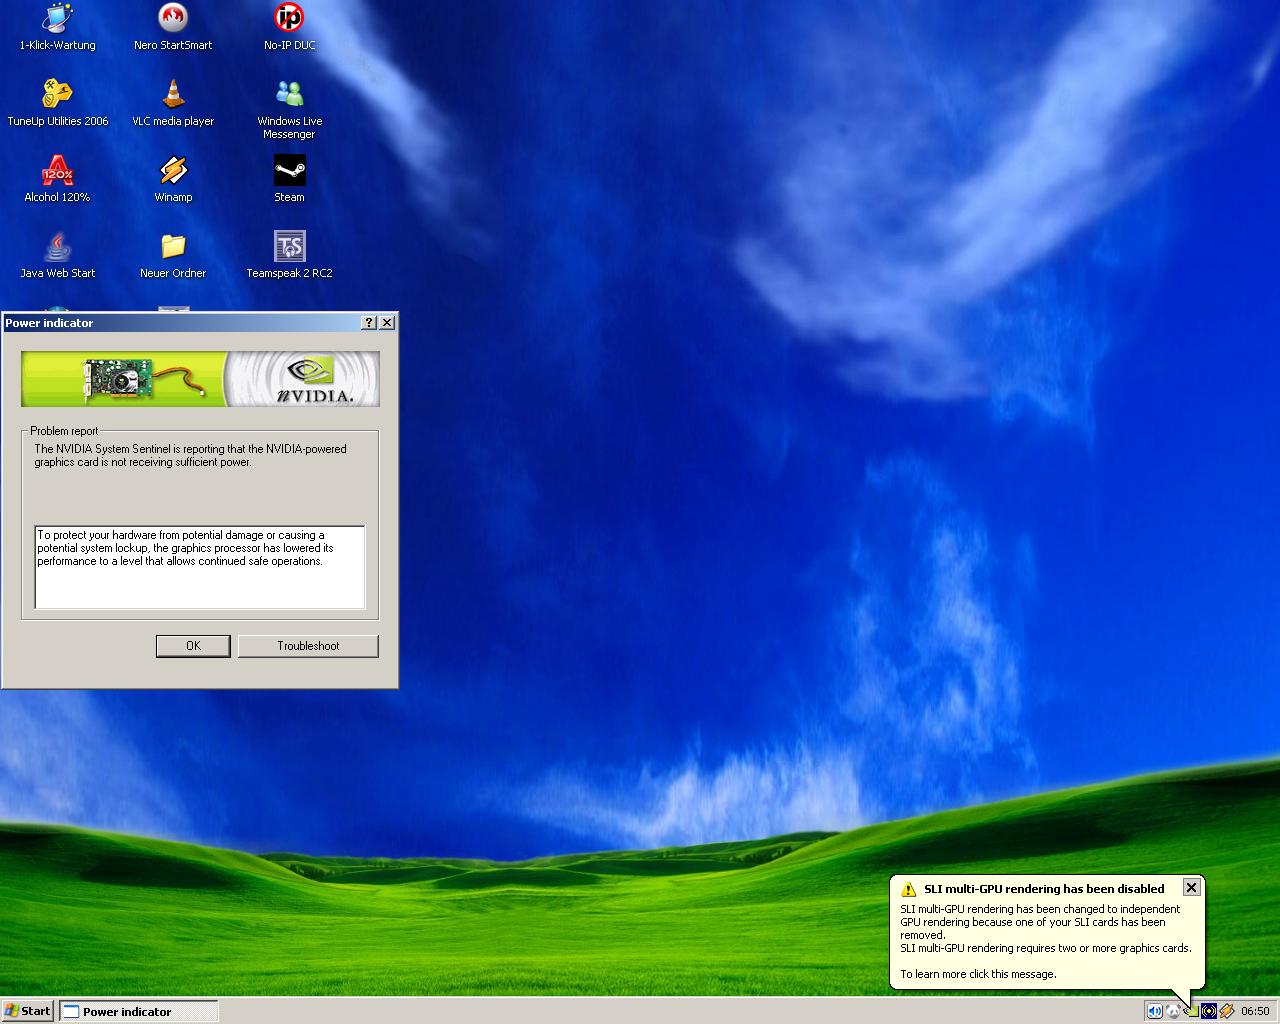This screenshot has height=1024, width=1280.
Task: Dismiss the SLI notification balloon
Action: click(x=1191, y=887)
